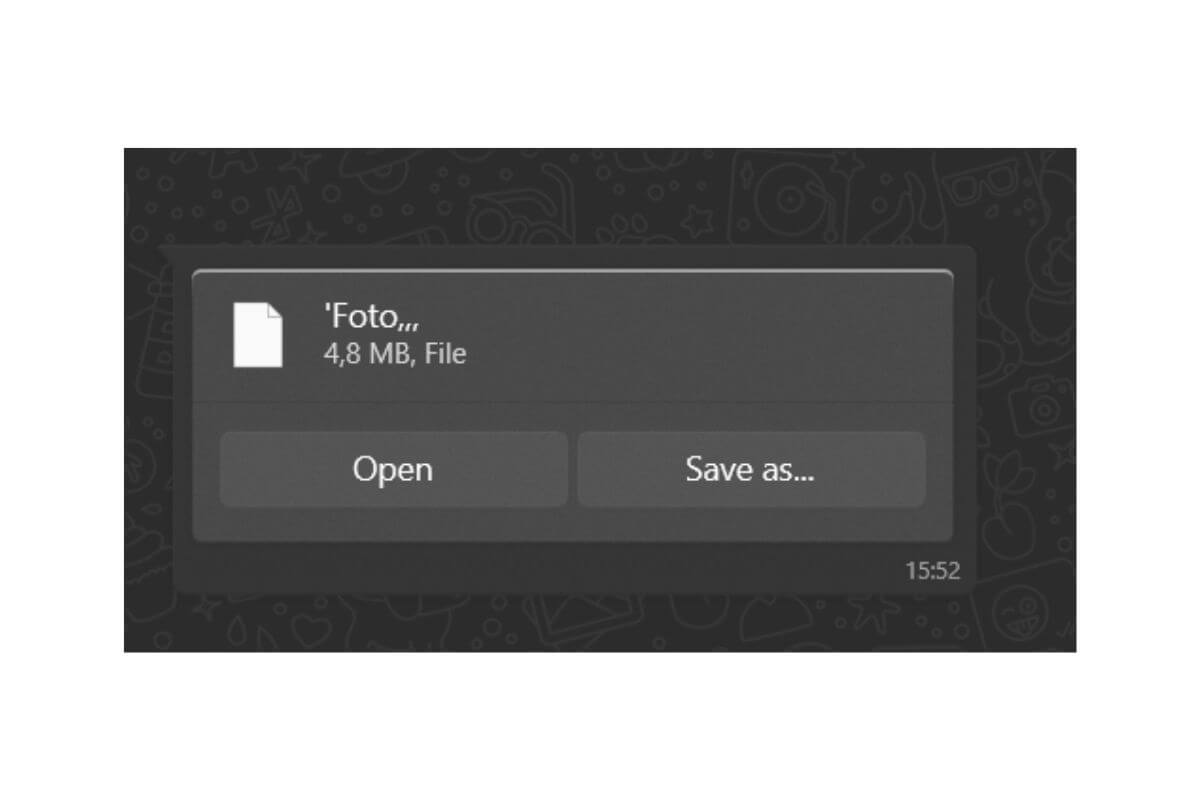Image resolution: width=1200 pixels, height=800 pixels.
Task: Click the 4,8 MB, File size label
Action: (395, 354)
